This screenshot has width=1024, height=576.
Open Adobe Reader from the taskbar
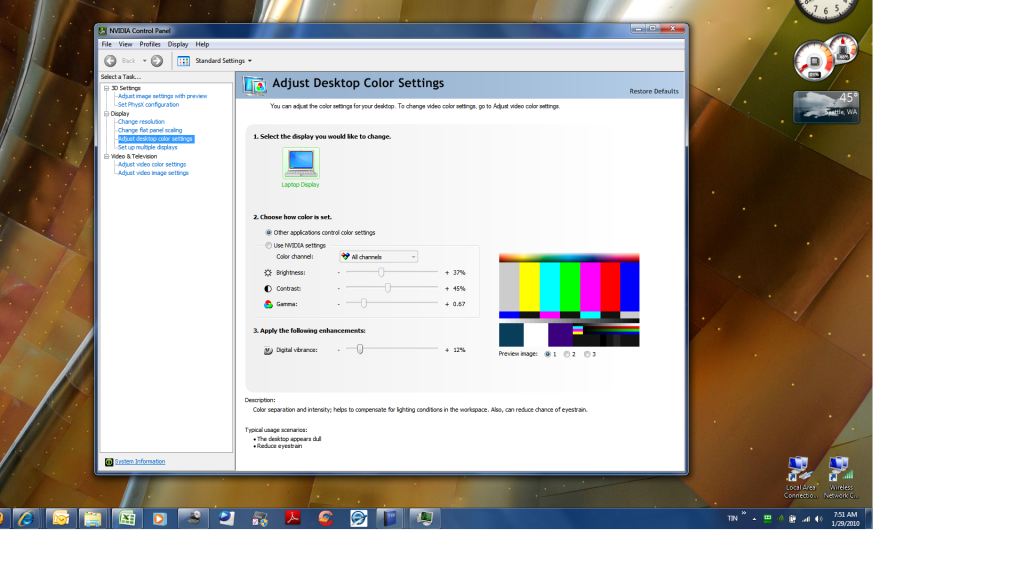click(x=292, y=519)
